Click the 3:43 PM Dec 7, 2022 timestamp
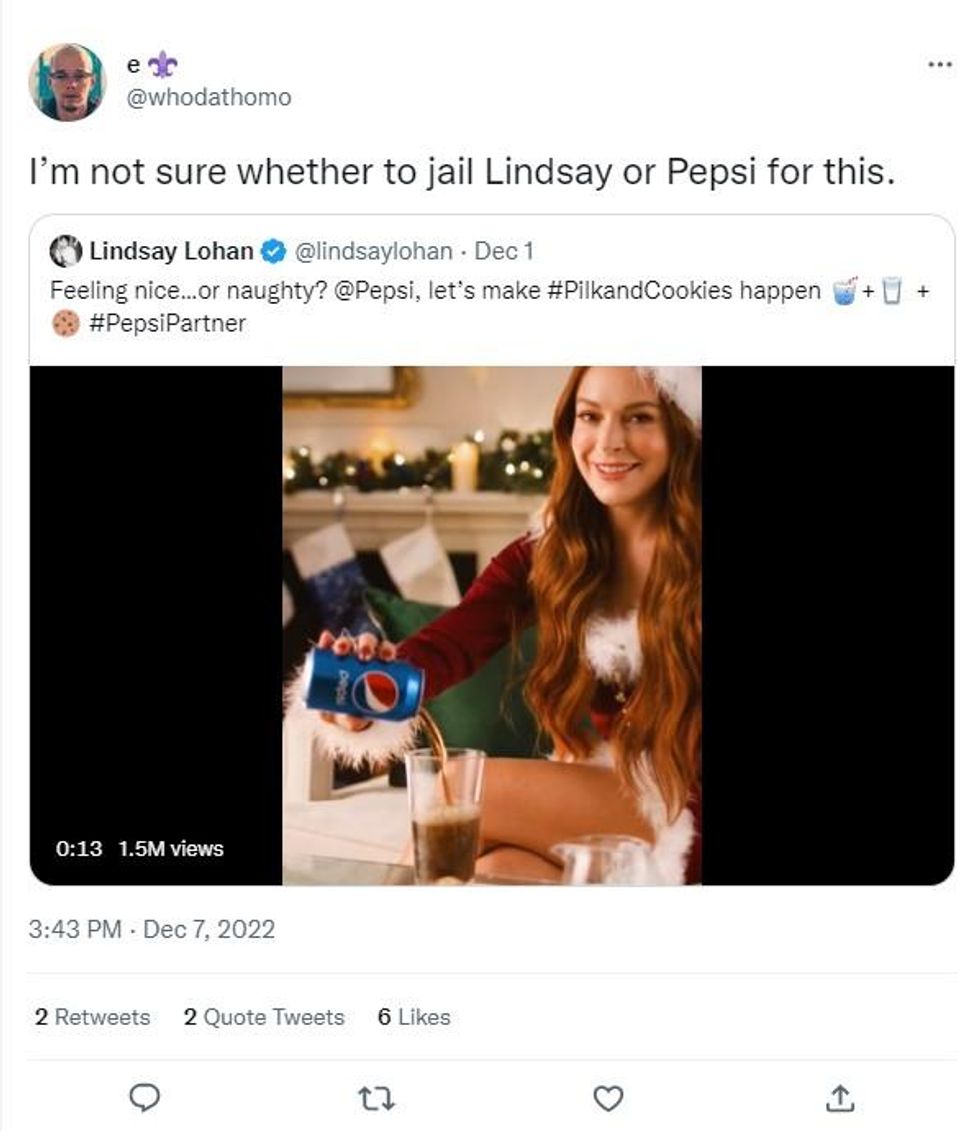This screenshot has height=1131, width=980. 152,929
